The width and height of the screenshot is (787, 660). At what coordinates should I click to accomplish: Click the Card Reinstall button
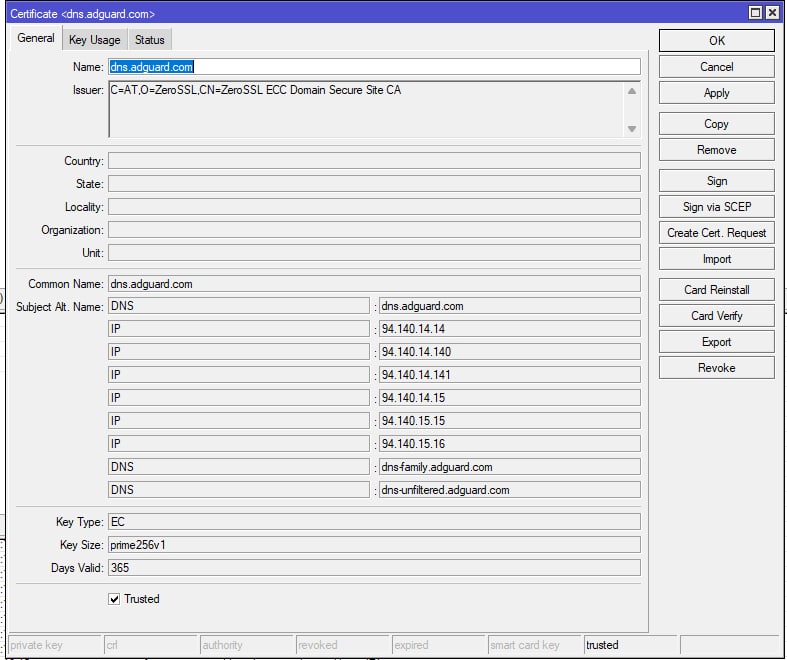716,290
